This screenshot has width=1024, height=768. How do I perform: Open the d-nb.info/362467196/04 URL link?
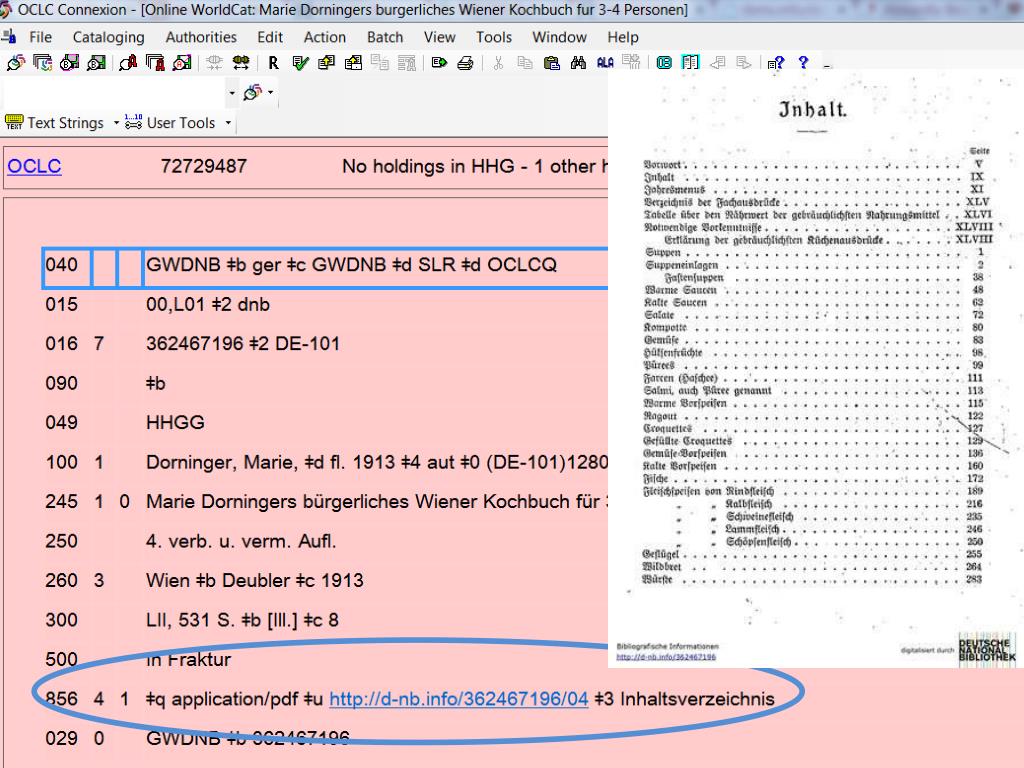[458, 699]
